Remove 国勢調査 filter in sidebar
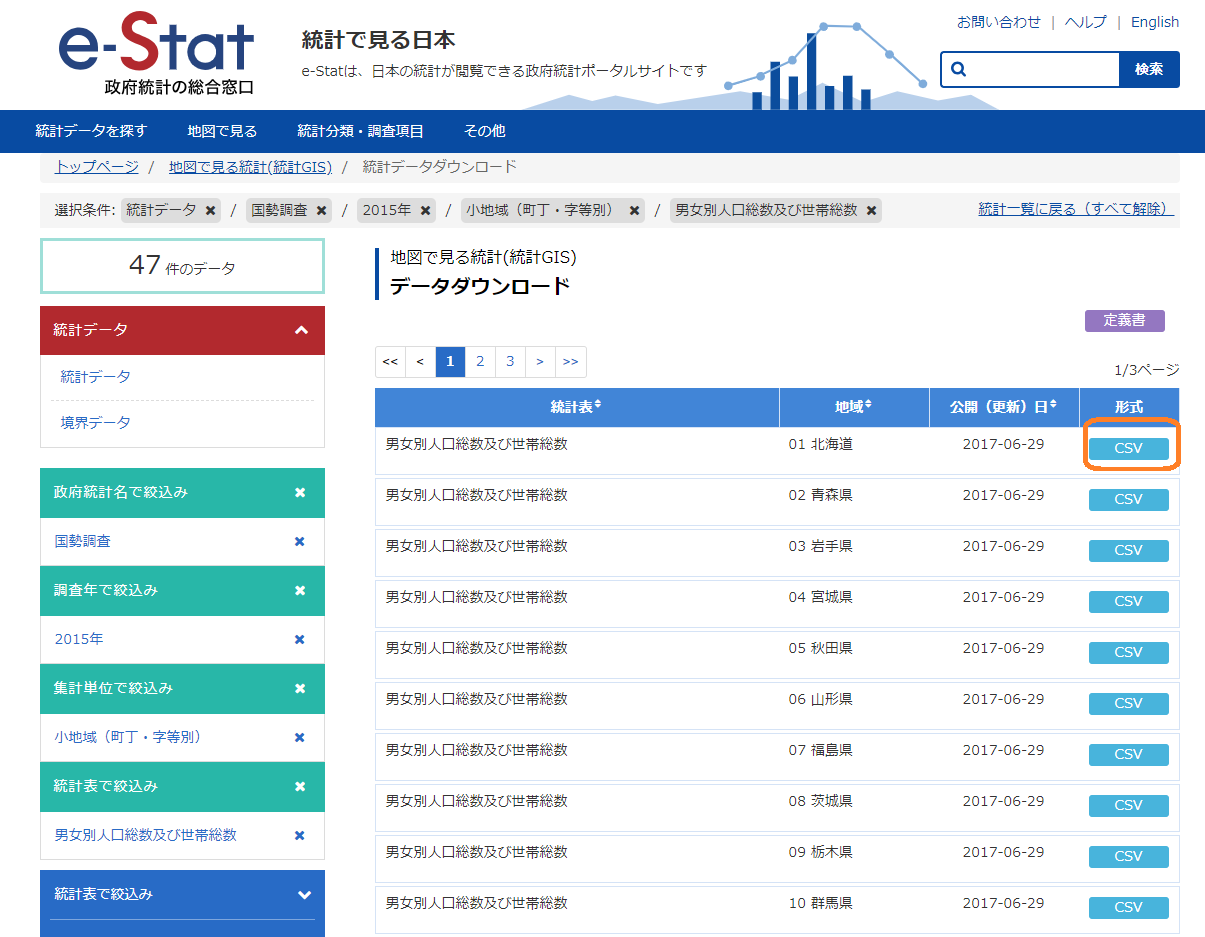 (299, 541)
